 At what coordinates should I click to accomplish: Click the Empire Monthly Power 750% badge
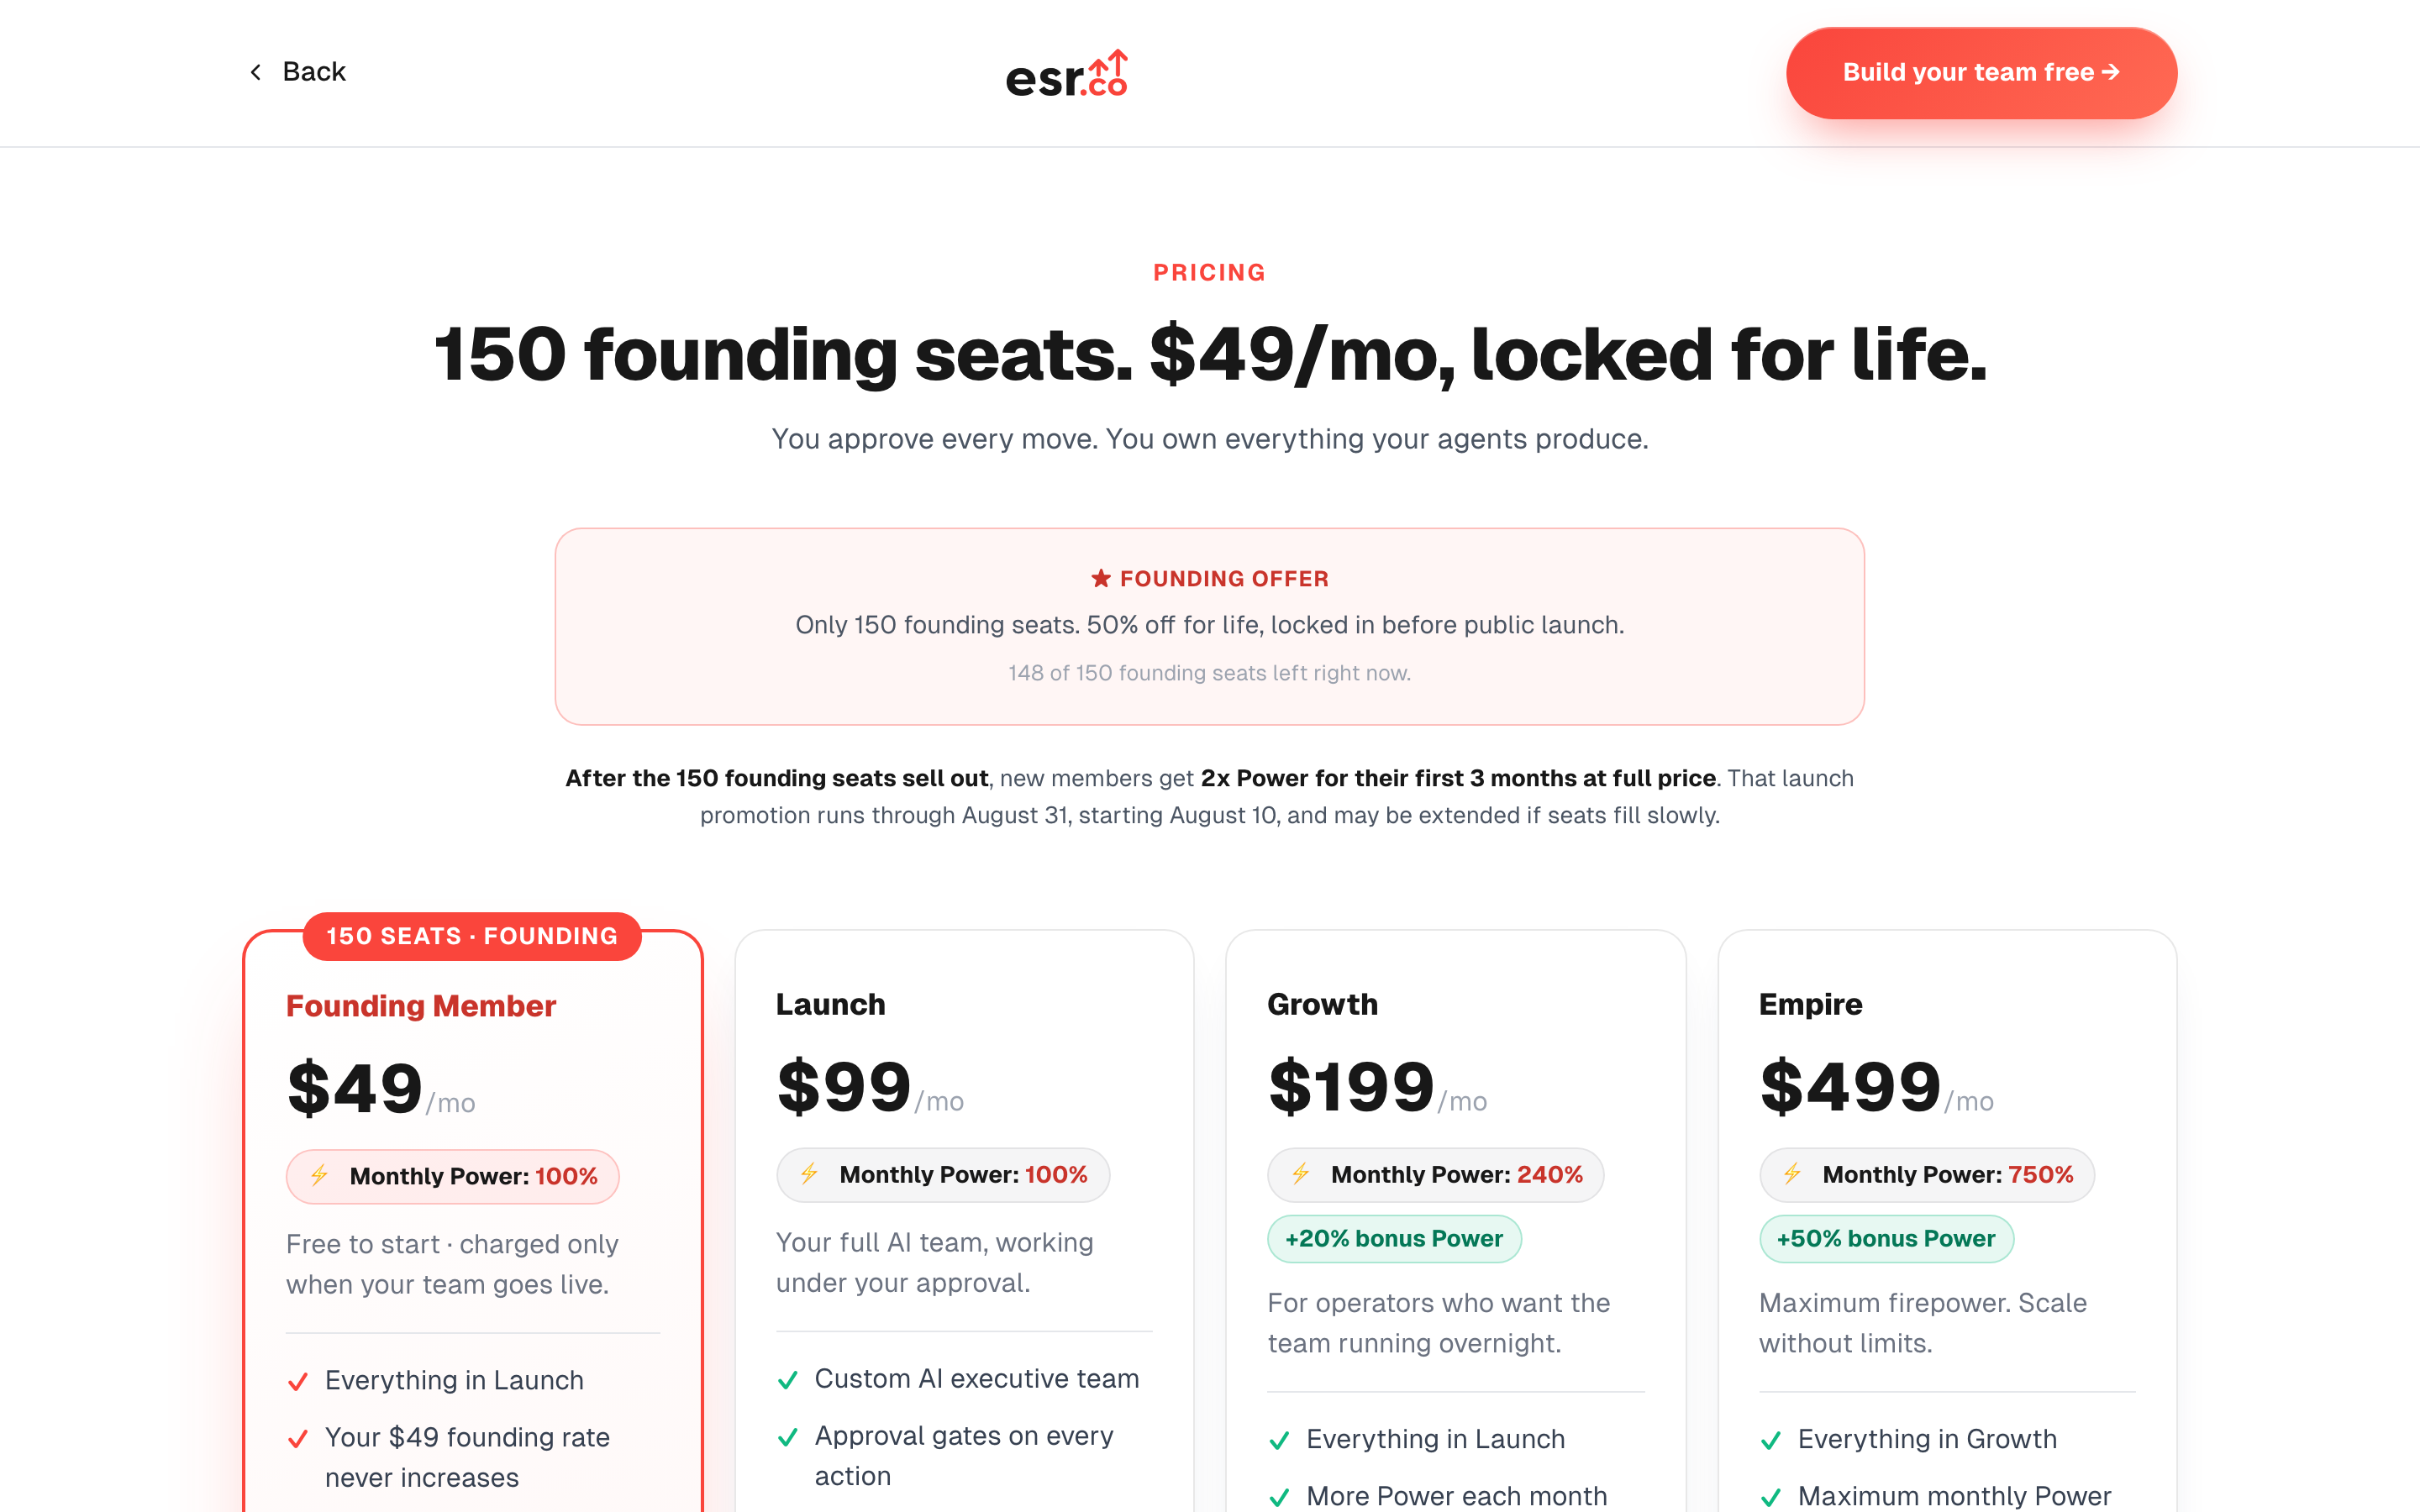click(1927, 1175)
